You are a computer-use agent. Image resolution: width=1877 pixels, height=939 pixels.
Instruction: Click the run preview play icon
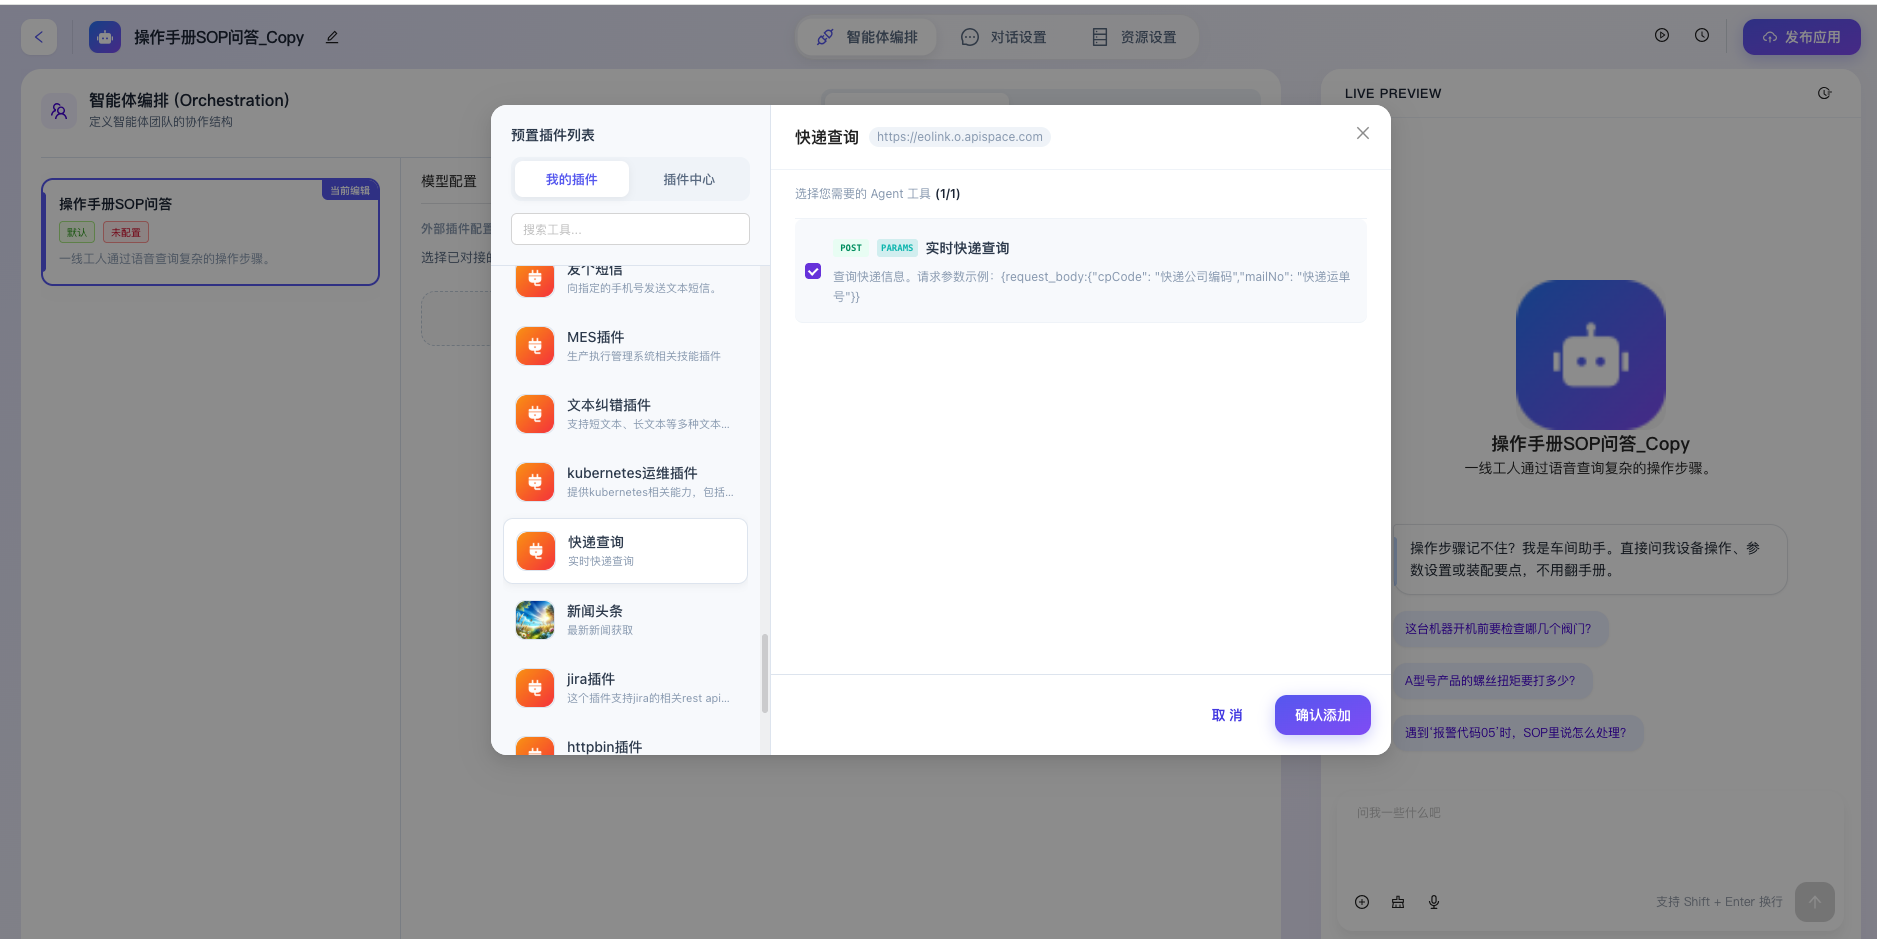(1661, 35)
